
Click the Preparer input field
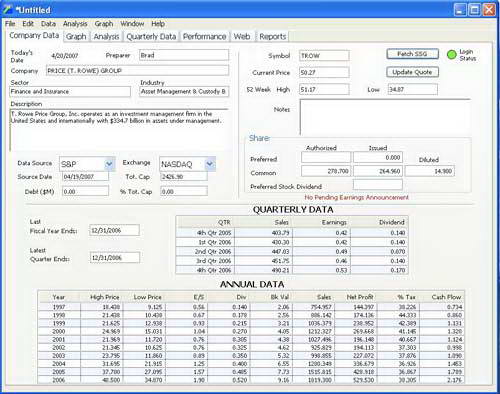[x=184, y=55]
